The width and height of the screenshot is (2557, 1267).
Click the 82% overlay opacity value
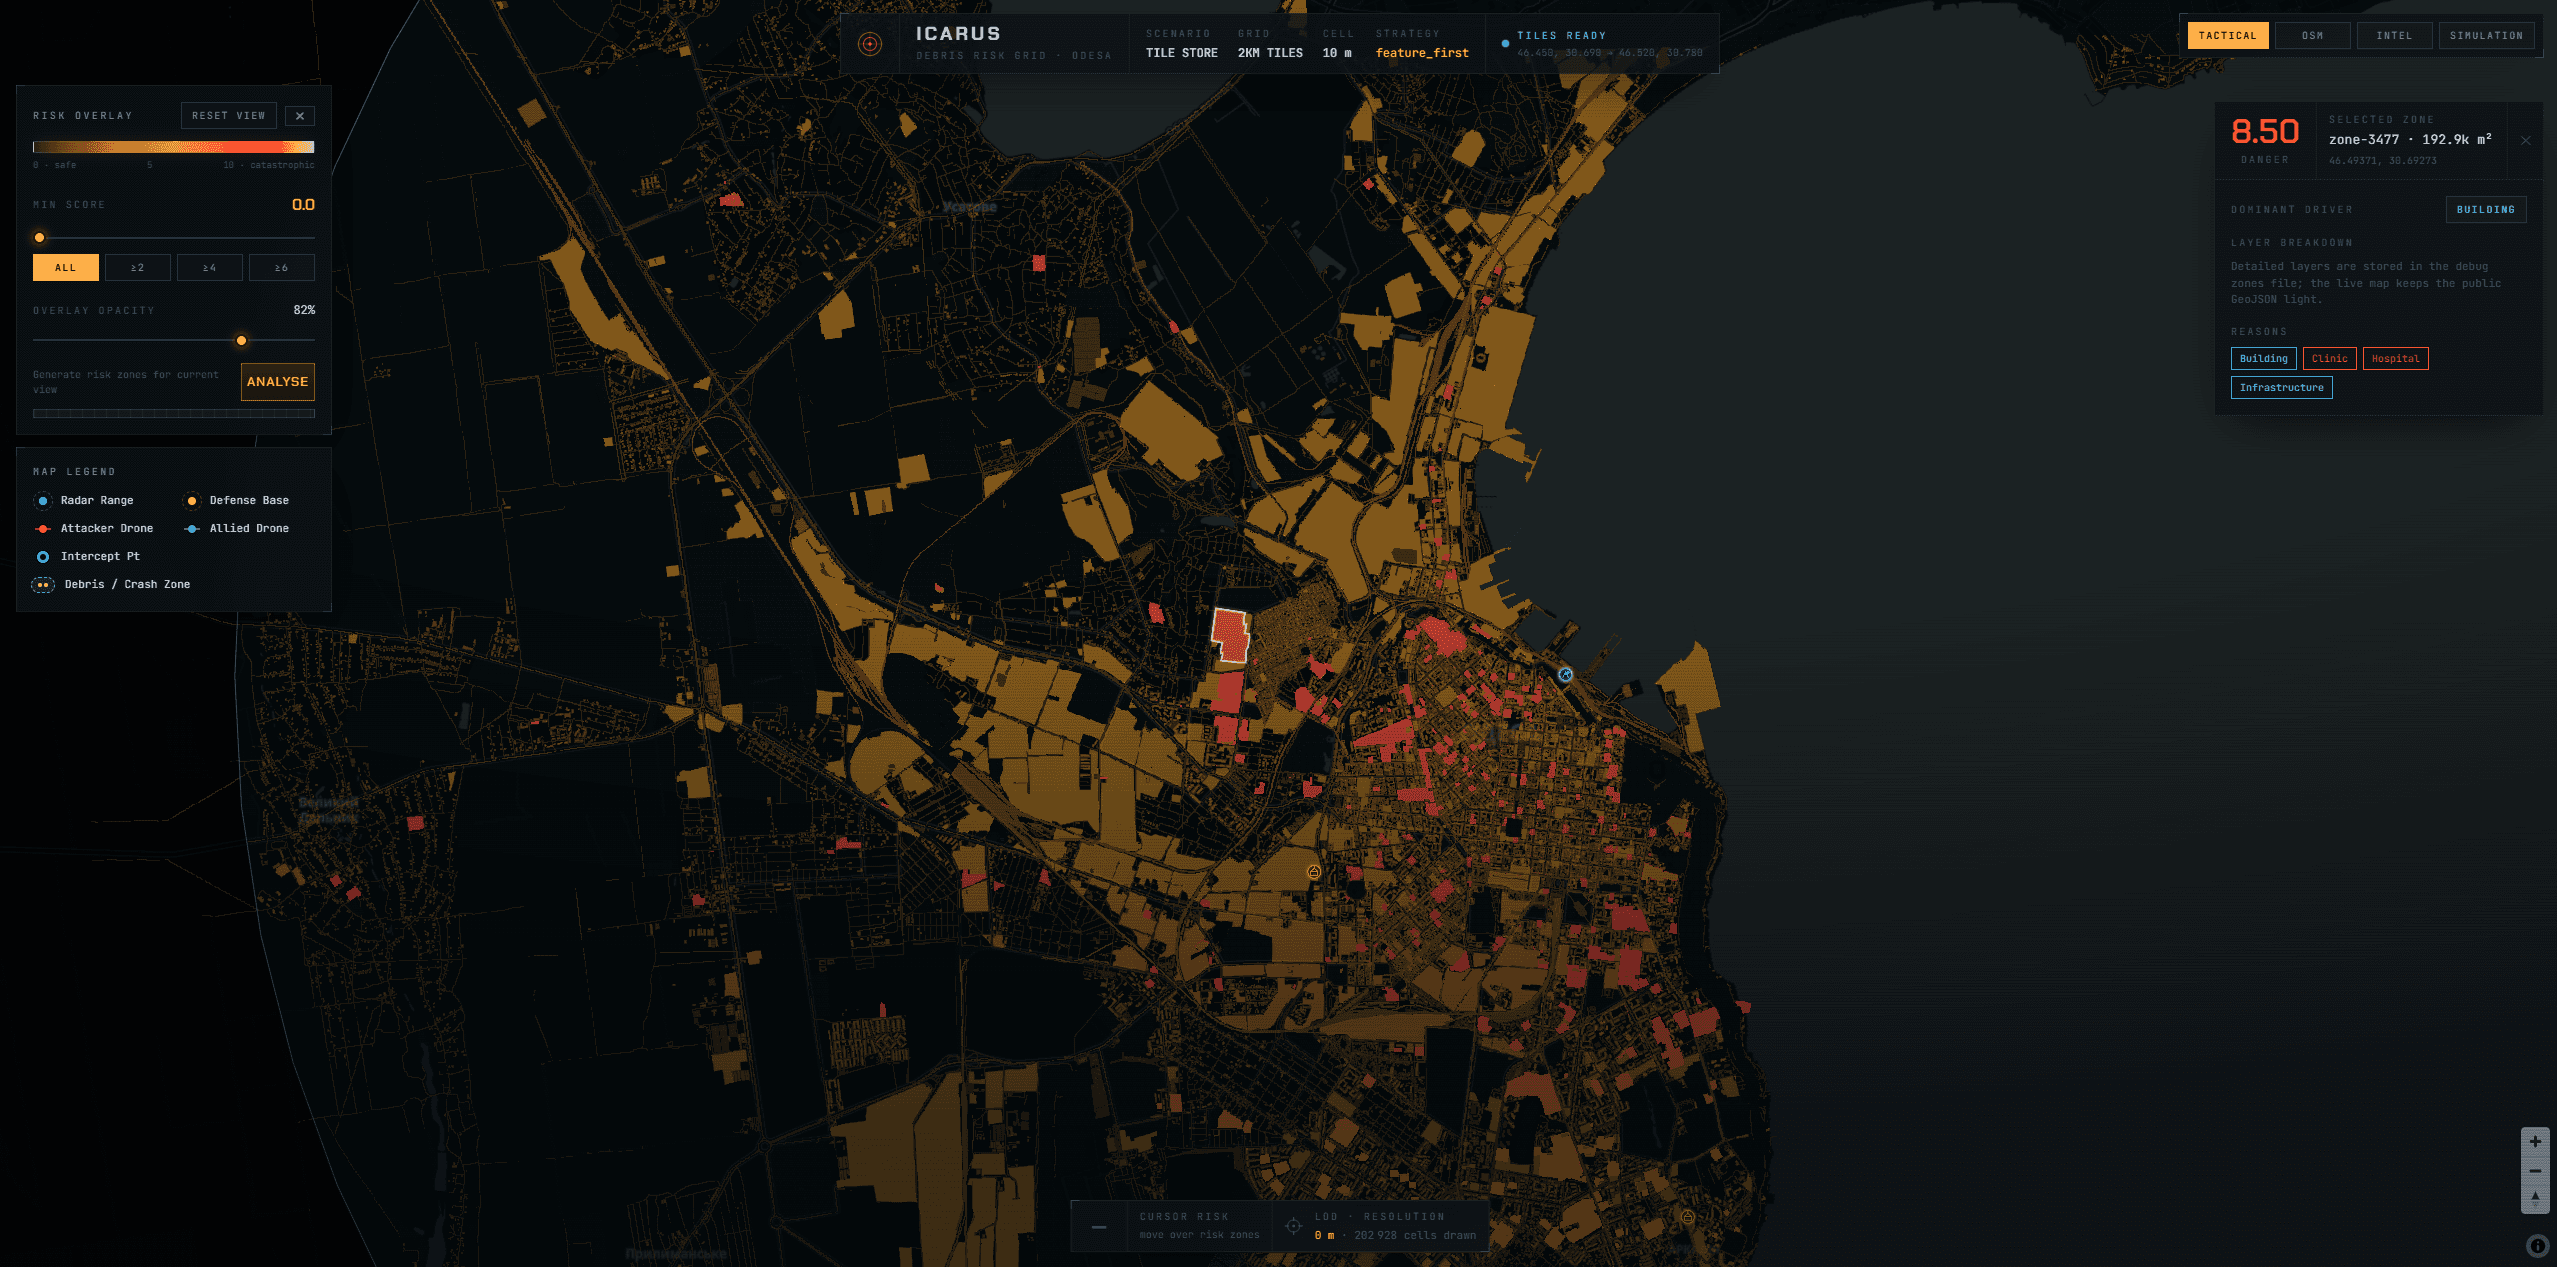tap(304, 310)
